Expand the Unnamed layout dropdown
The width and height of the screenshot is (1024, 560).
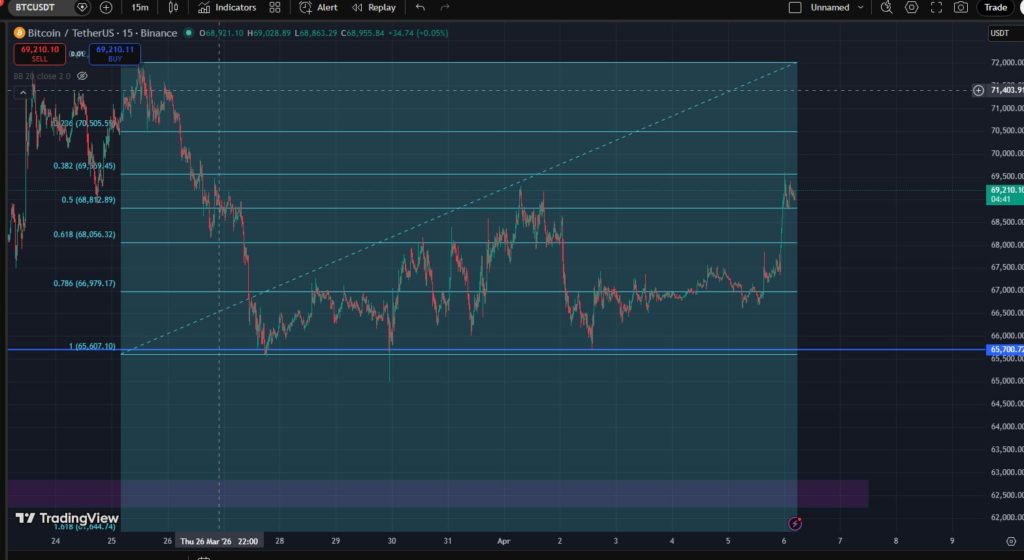click(861, 7)
